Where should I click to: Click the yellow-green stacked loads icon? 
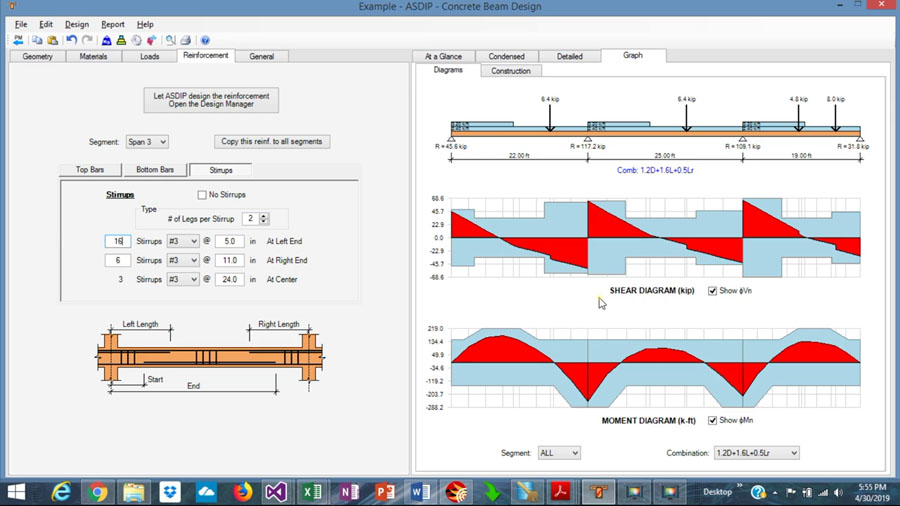[x=121, y=40]
